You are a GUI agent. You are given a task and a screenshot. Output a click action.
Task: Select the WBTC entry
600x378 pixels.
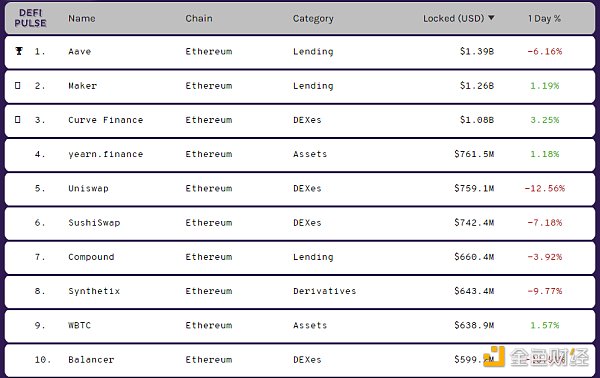(80, 325)
